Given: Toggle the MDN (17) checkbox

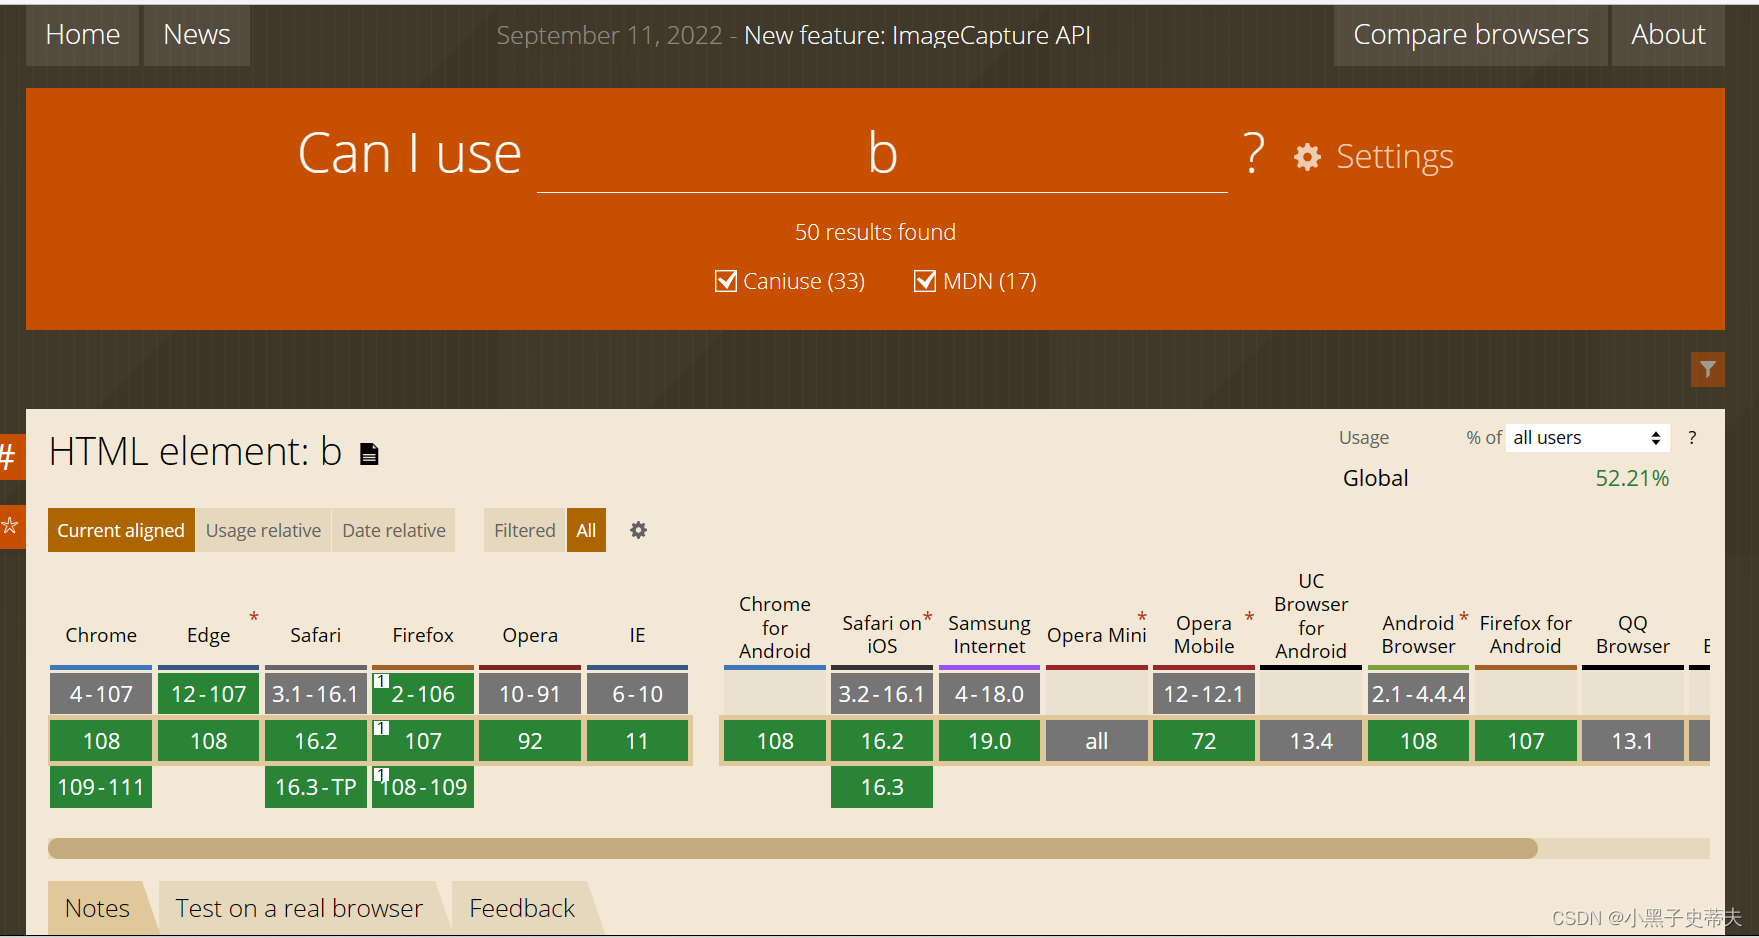Looking at the screenshot, I should (925, 281).
